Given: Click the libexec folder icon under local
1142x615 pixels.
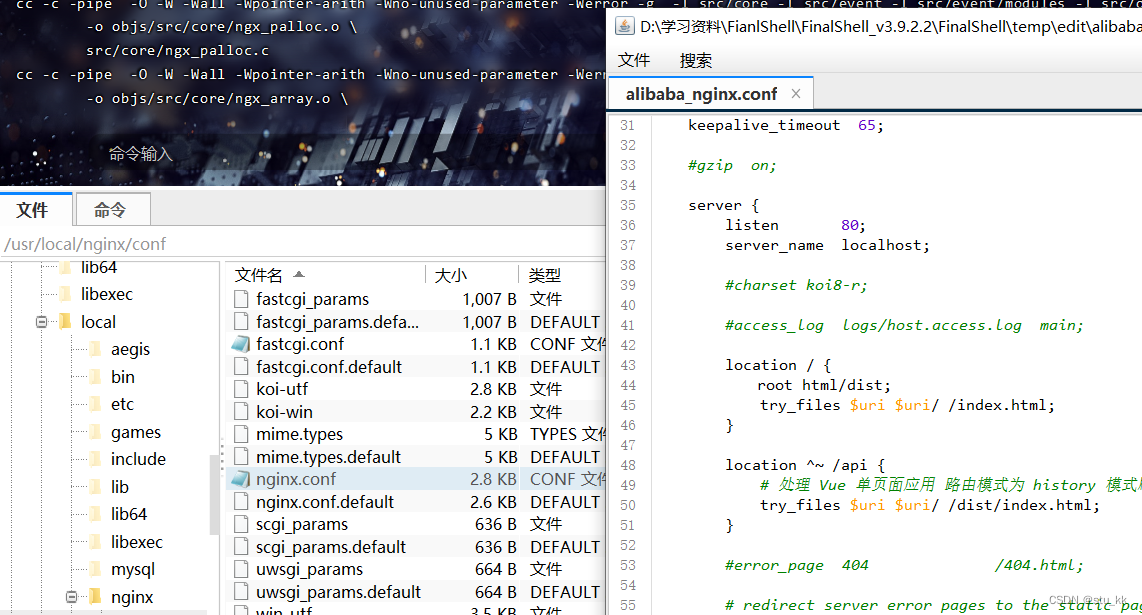Looking at the screenshot, I should (x=95, y=542).
